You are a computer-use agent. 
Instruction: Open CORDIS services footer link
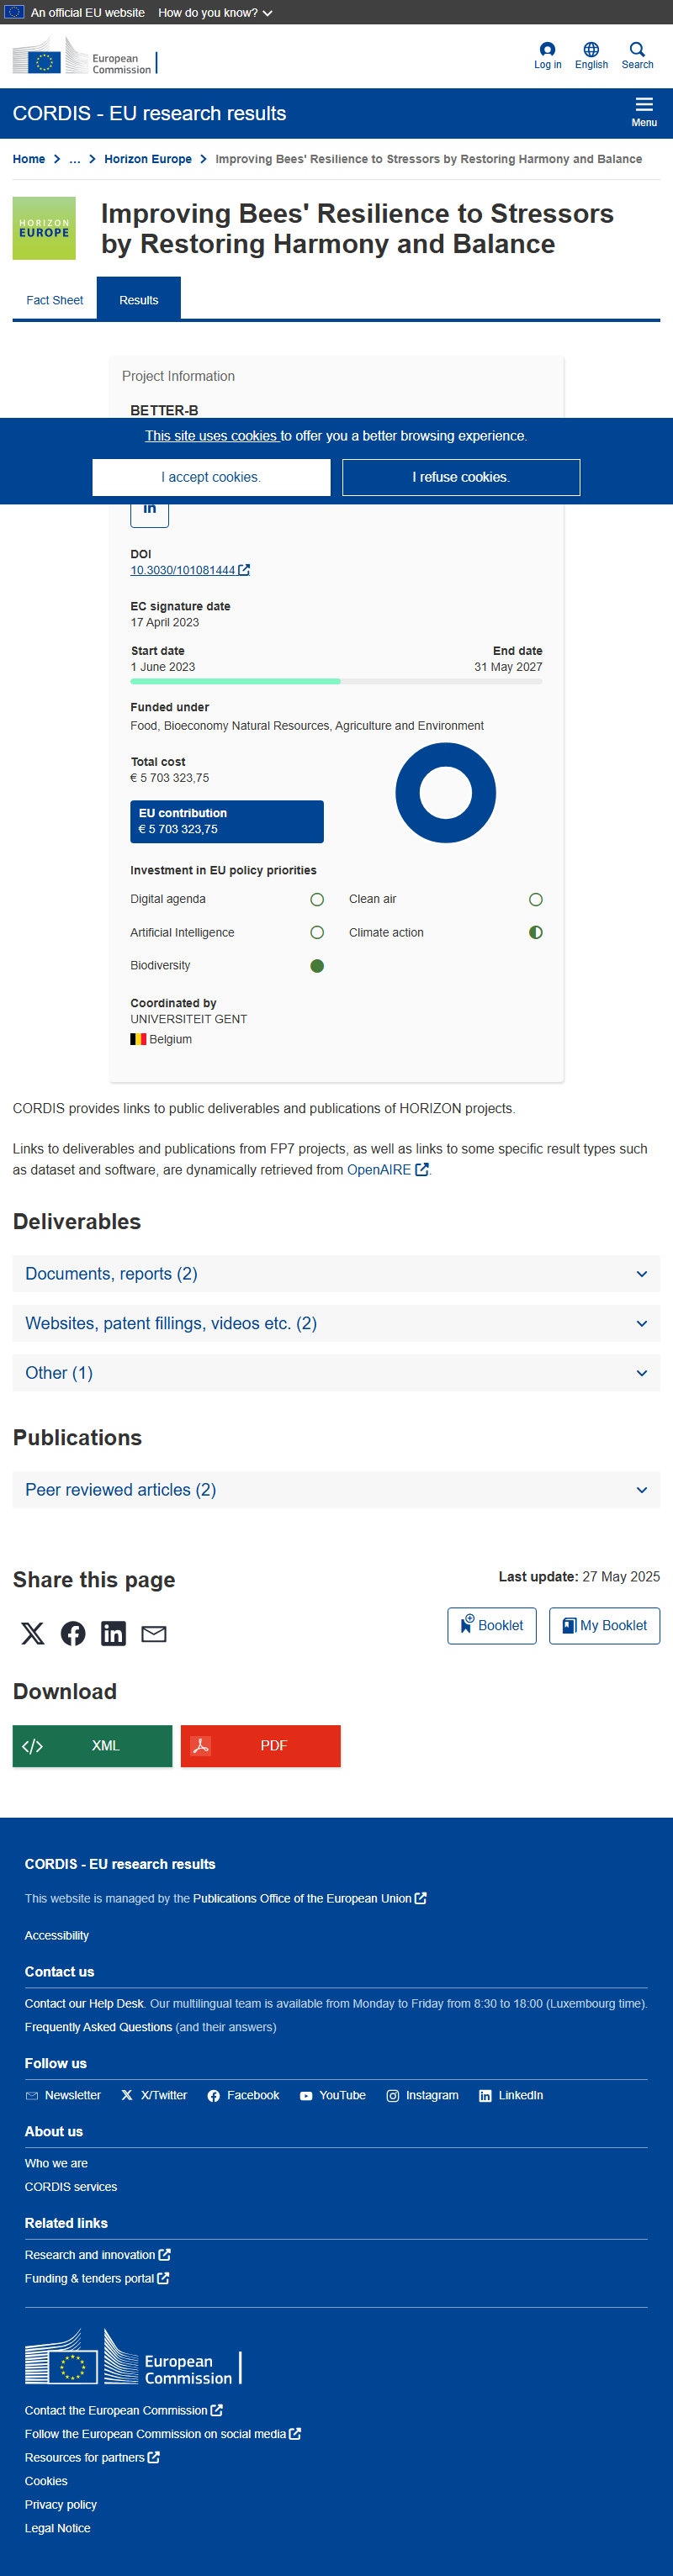coord(71,2187)
